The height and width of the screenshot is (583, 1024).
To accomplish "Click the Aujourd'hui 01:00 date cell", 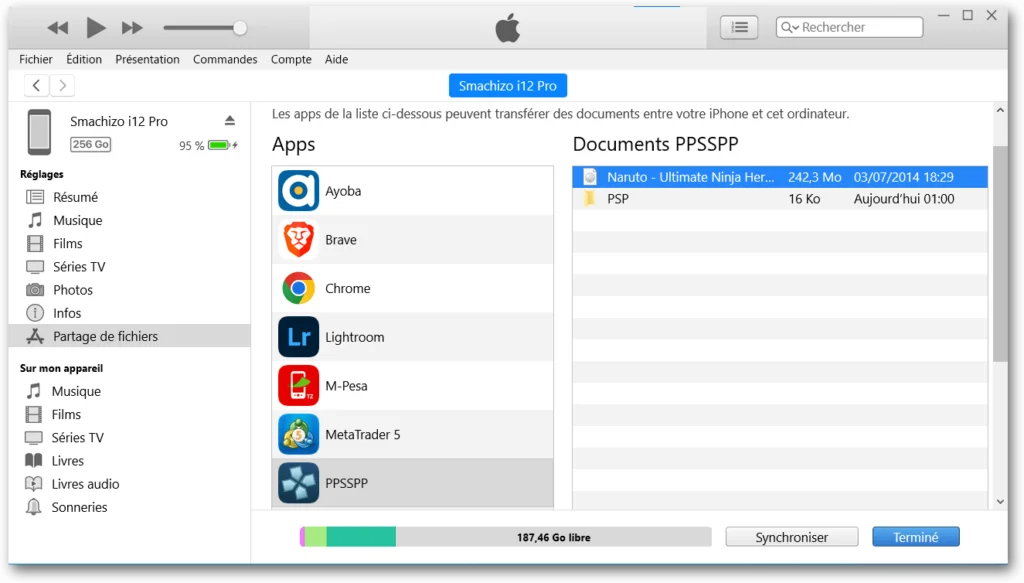I will (904, 199).
